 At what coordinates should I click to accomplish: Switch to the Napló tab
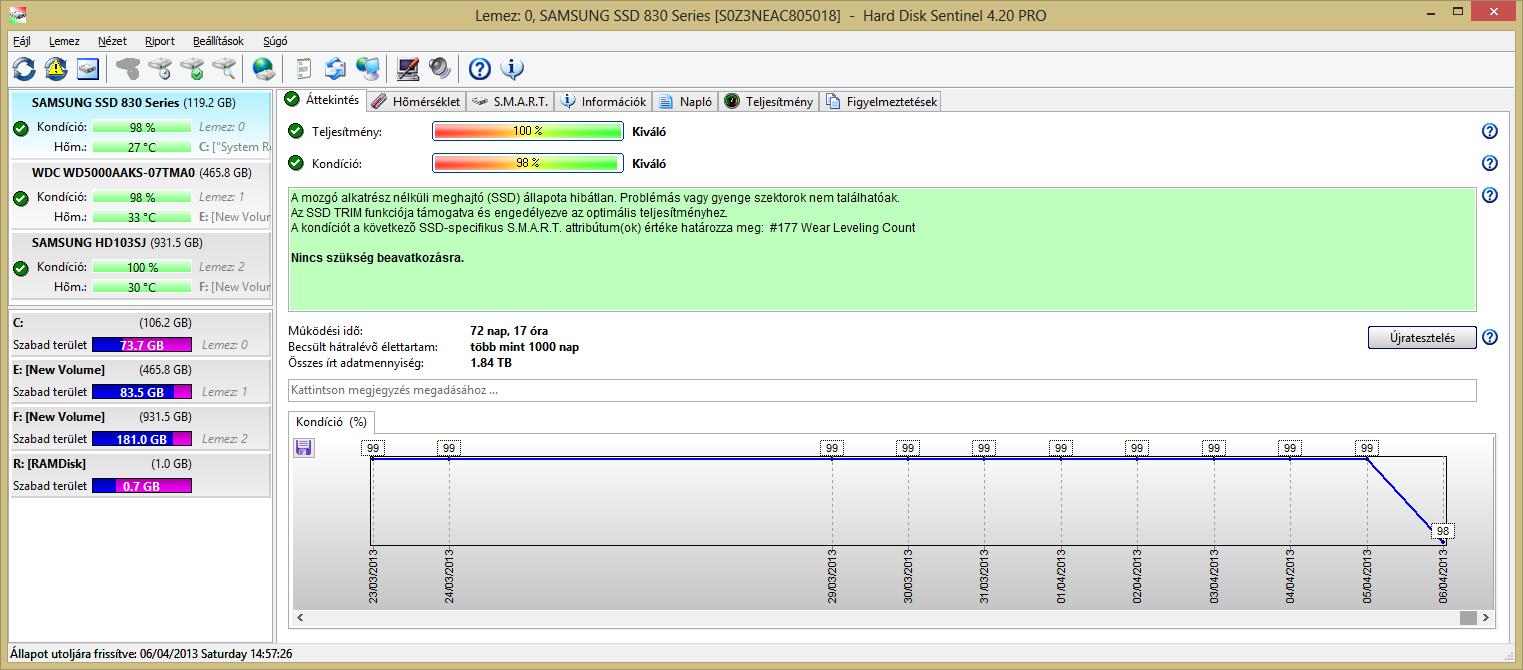[685, 101]
